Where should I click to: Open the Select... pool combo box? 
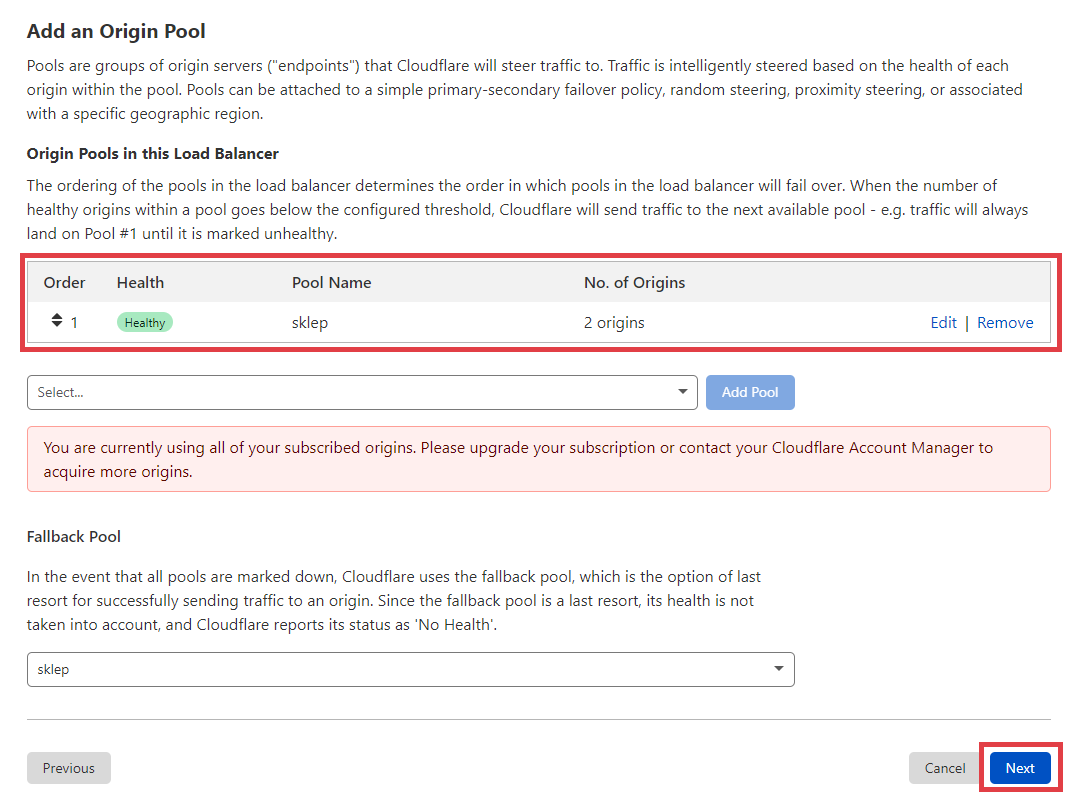click(x=360, y=393)
